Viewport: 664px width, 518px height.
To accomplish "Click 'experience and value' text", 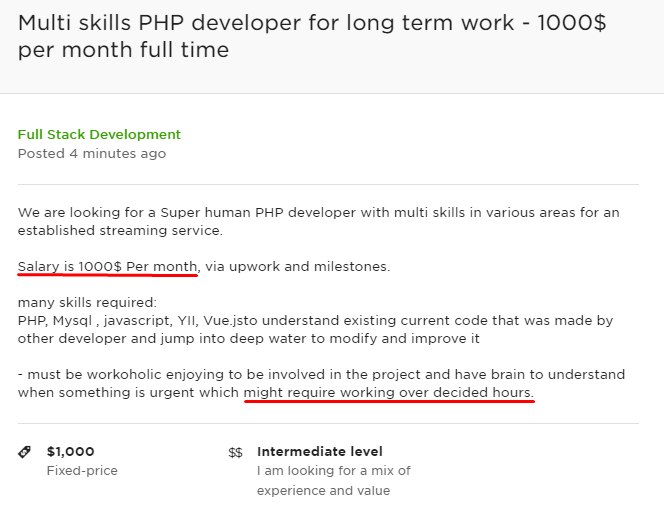I will tap(324, 490).
